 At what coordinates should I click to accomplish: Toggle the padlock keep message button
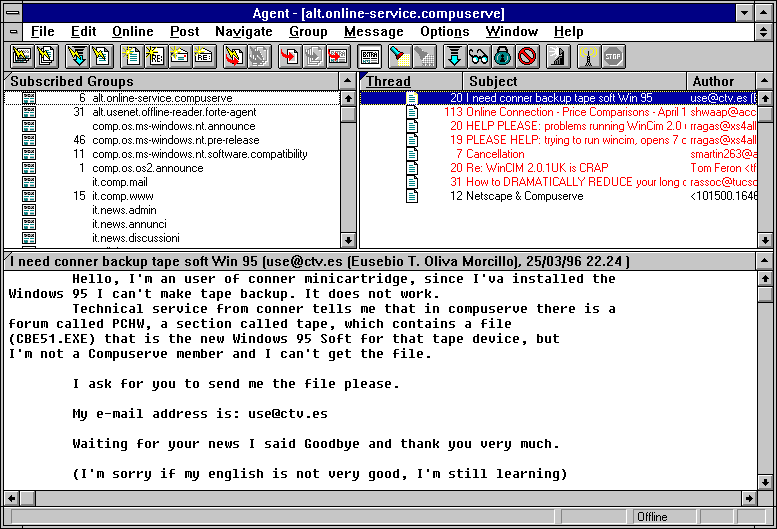pyautogui.click(x=502, y=56)
